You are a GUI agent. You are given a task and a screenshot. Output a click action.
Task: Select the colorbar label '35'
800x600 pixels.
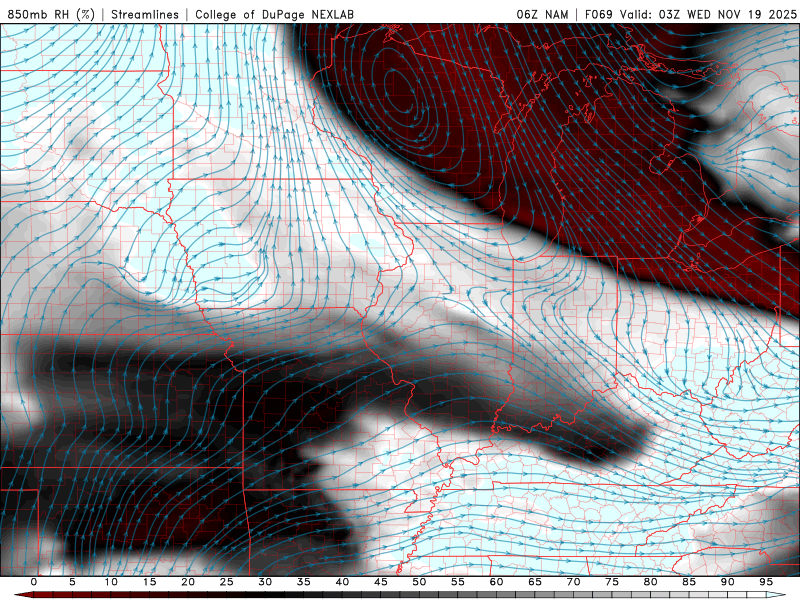304,582
